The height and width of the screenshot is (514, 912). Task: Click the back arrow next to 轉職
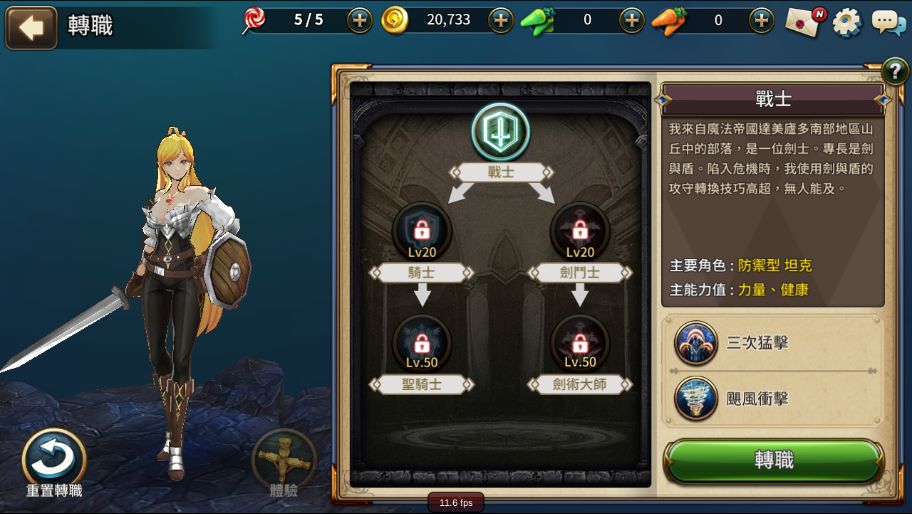click(x=31, y=27)
